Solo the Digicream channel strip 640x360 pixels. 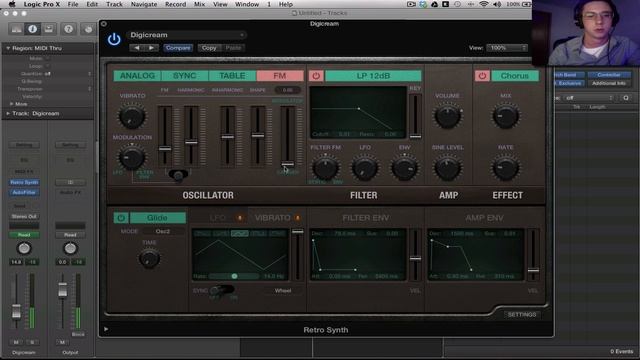(x=32, y=342)
